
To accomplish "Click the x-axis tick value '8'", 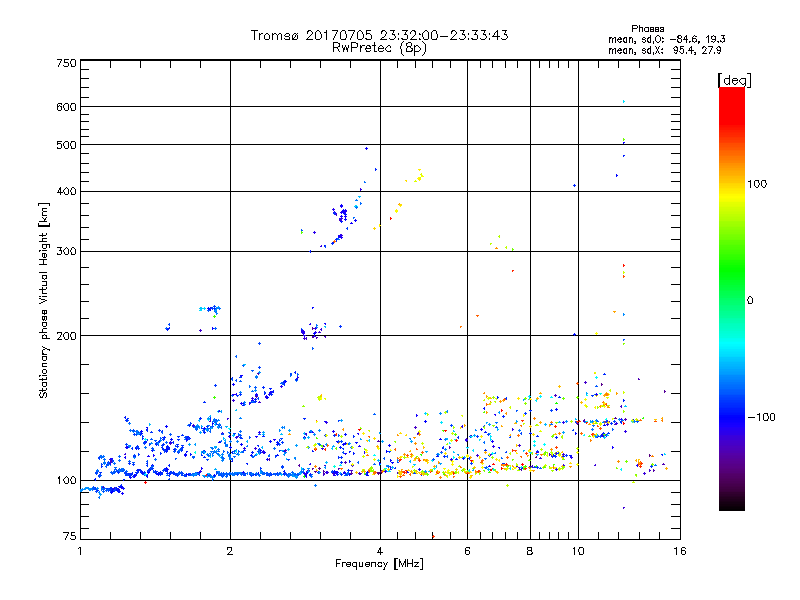I will [x=530, y=551].
